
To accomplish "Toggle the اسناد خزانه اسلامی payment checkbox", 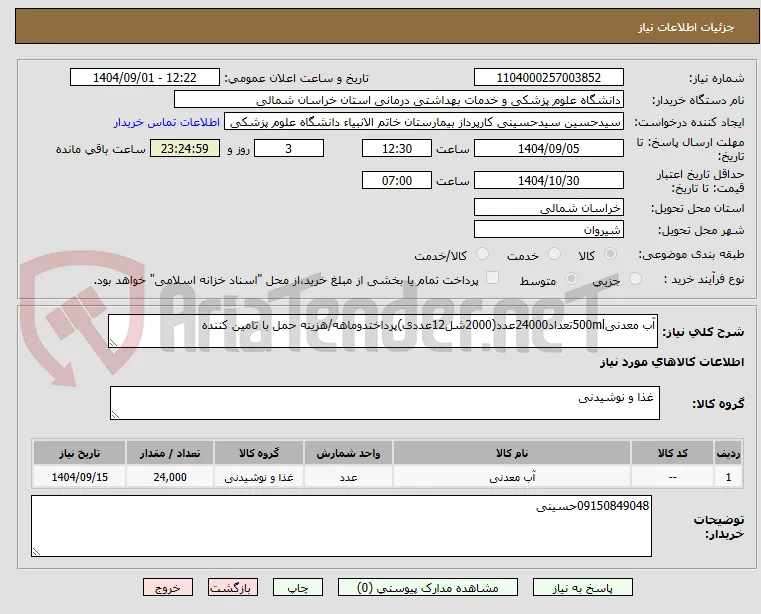I will pyautogui.click(x=492, y=278).
